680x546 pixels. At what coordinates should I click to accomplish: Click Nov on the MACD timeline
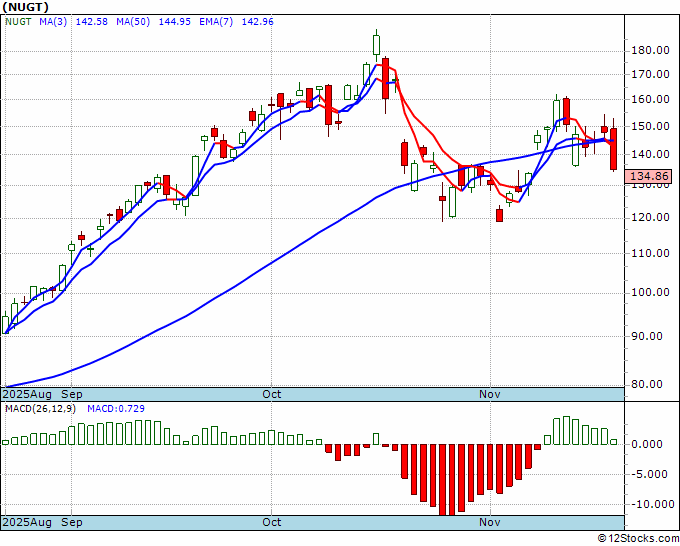coord(490,522)
